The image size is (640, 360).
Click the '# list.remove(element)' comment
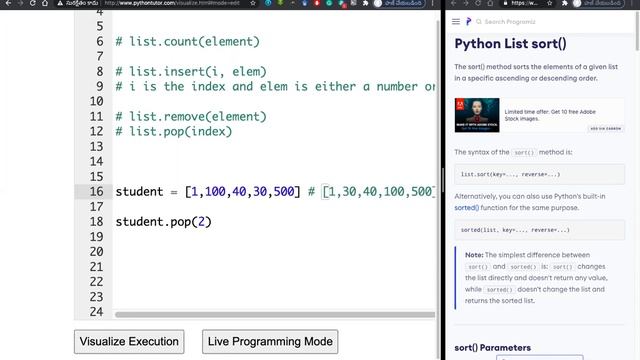point(191,117)
